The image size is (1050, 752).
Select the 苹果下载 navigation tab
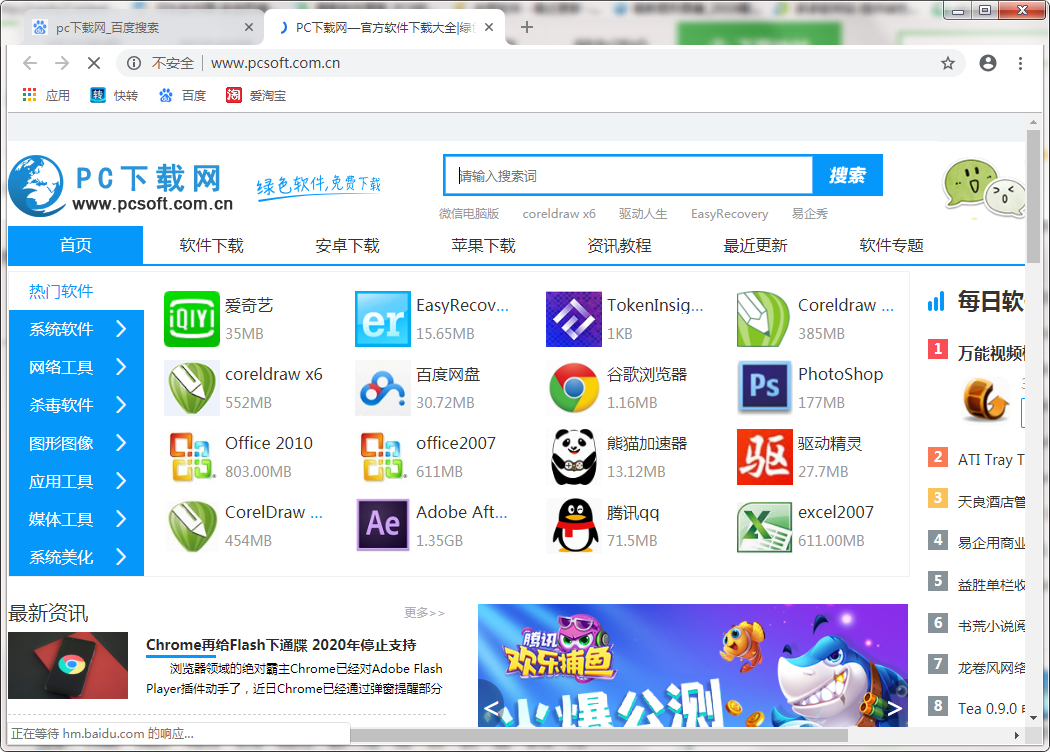483,245
